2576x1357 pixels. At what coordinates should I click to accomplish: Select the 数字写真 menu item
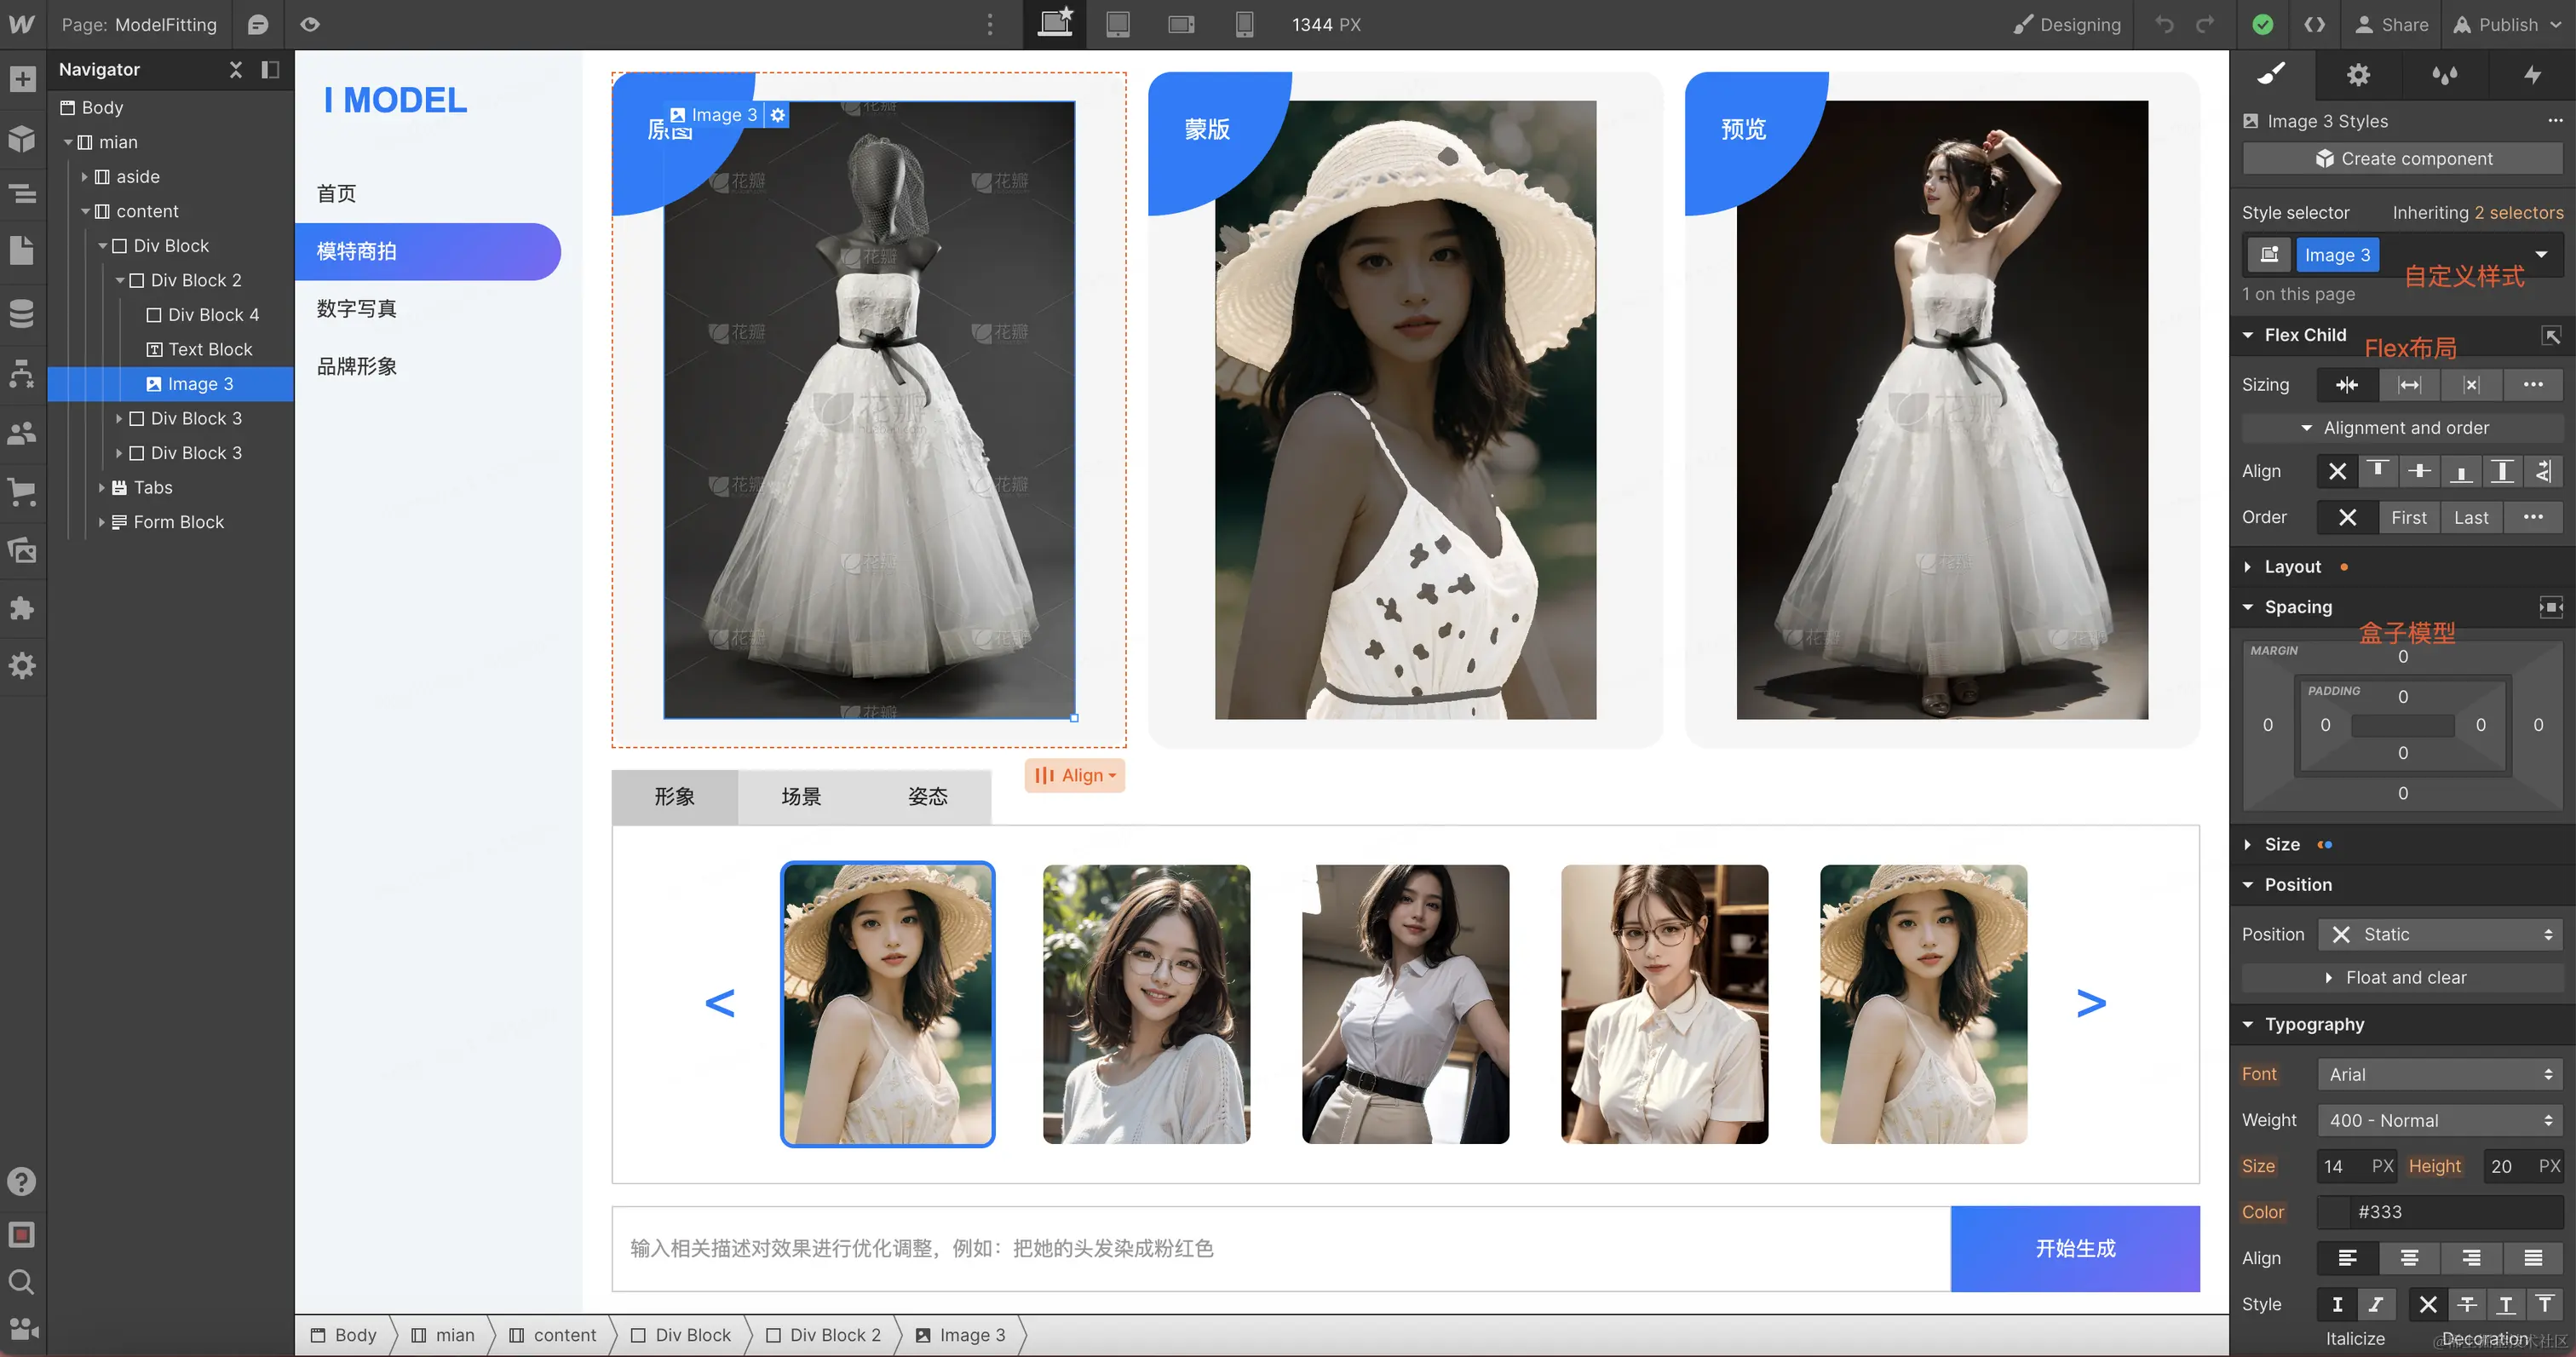(357, 309)
